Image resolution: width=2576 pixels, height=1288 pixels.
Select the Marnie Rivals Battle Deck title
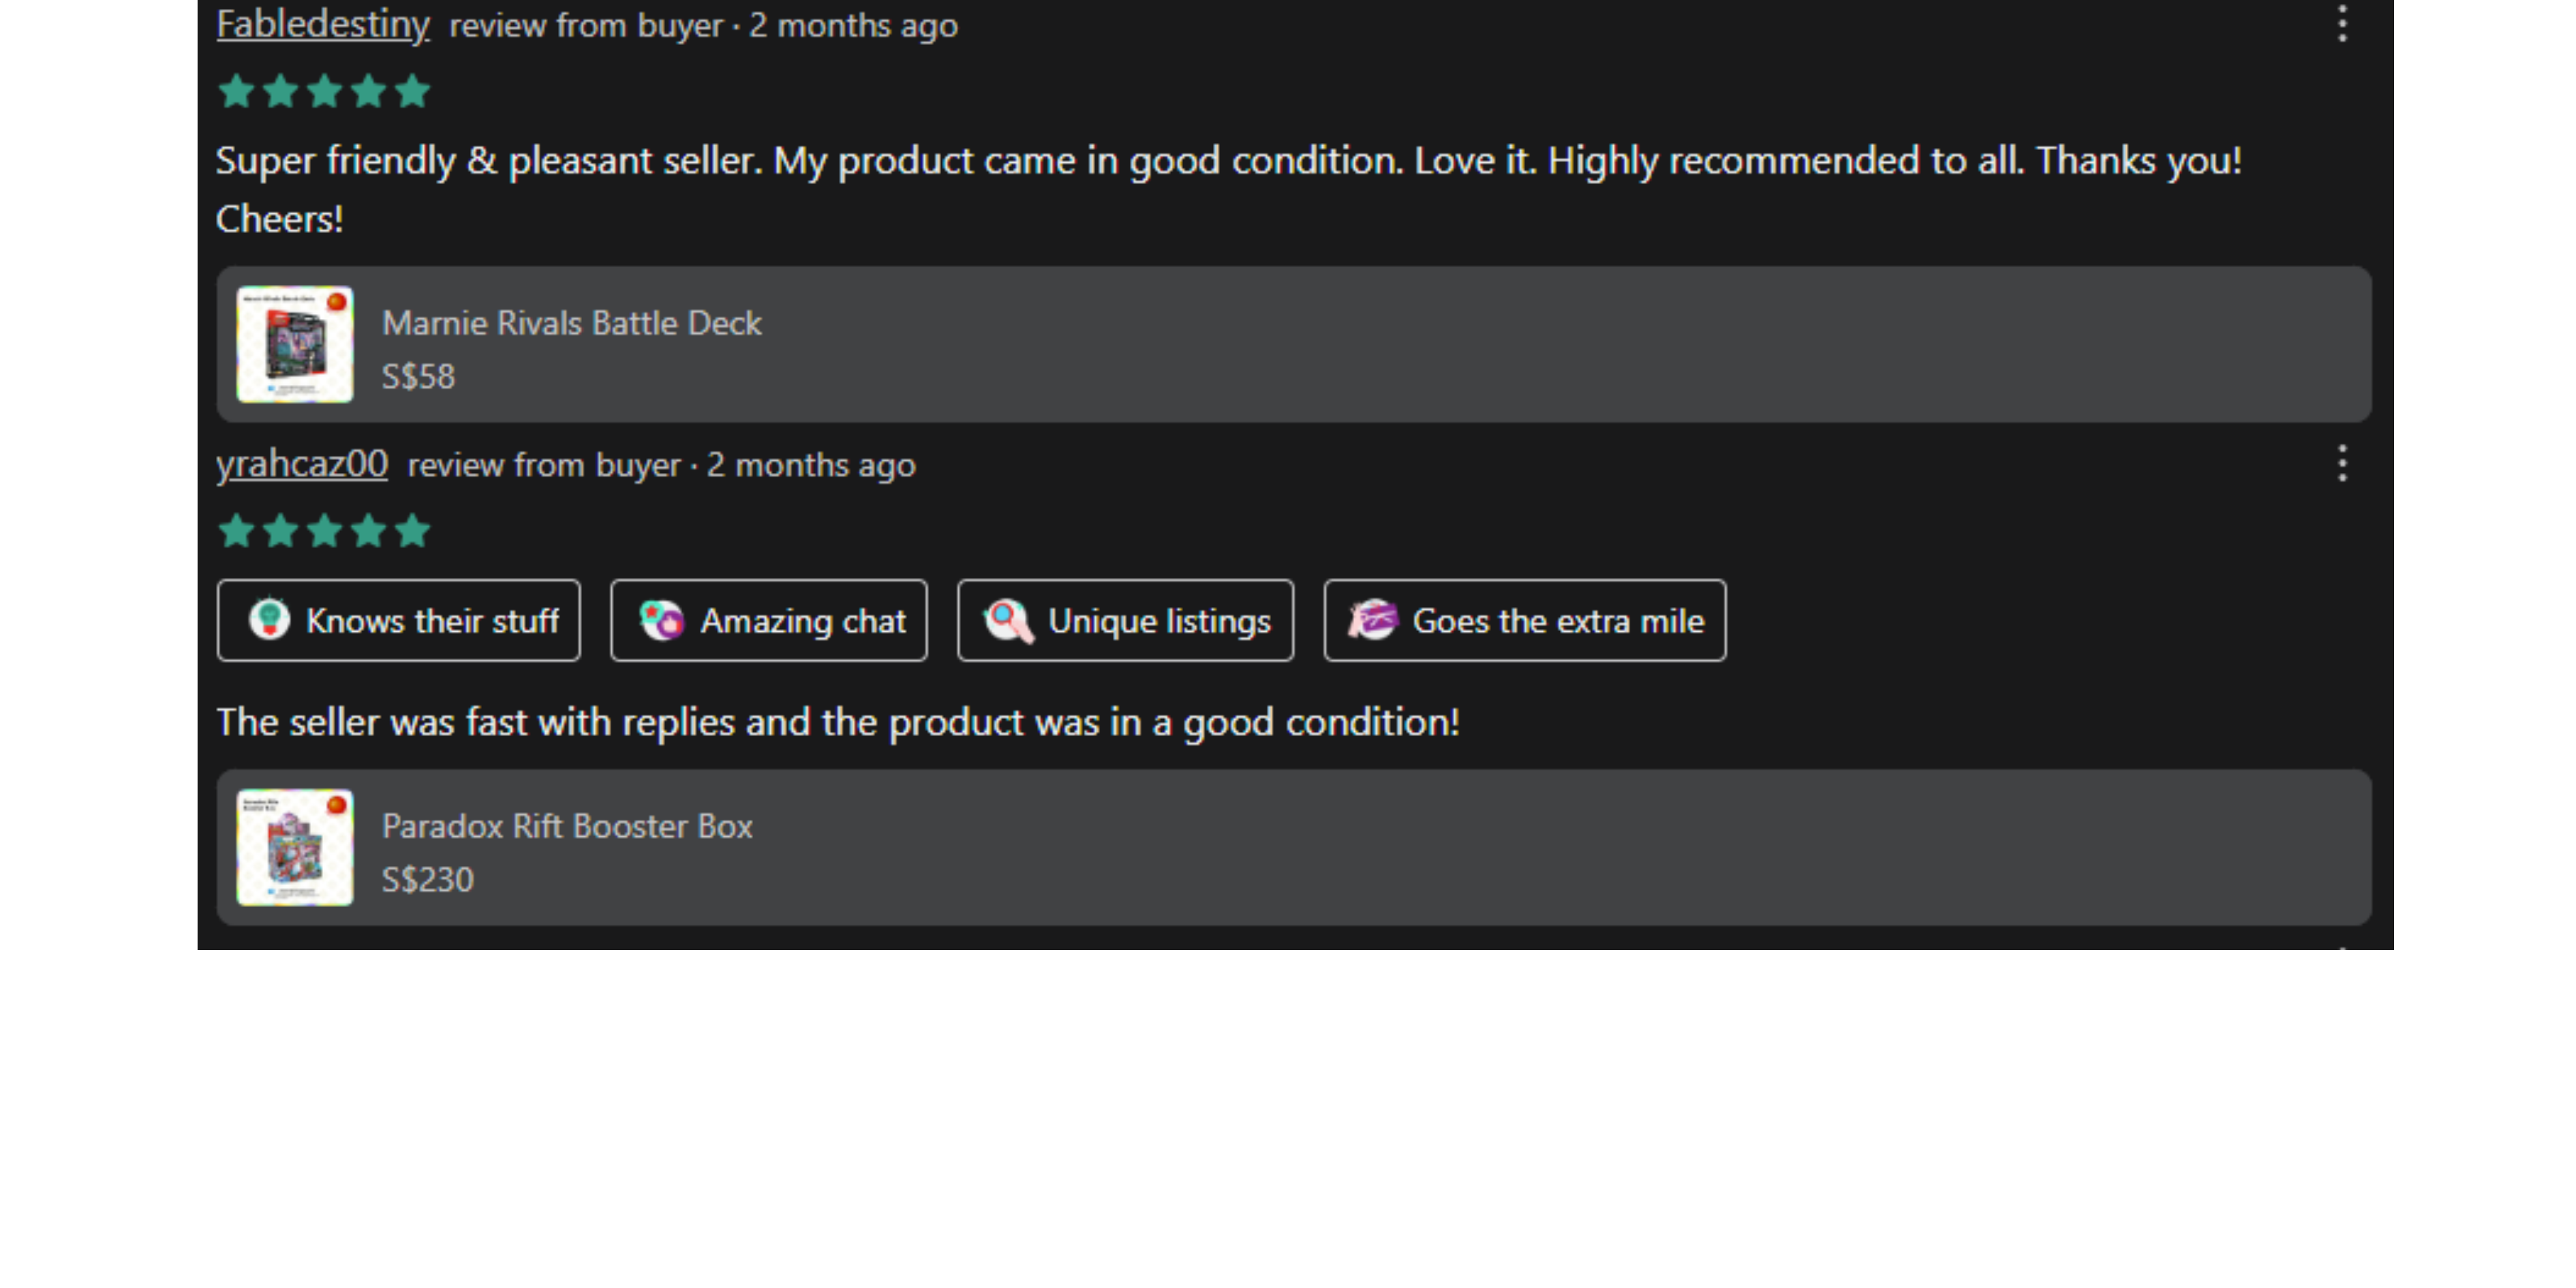[571, 323]
